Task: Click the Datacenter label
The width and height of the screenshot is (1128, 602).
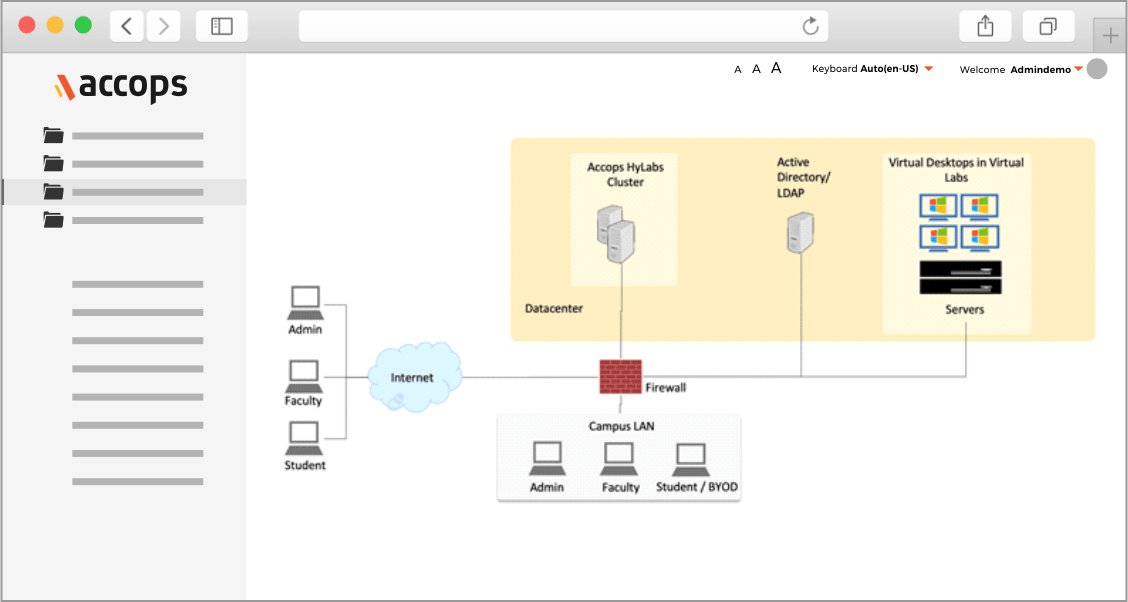Action: (554, 309)
